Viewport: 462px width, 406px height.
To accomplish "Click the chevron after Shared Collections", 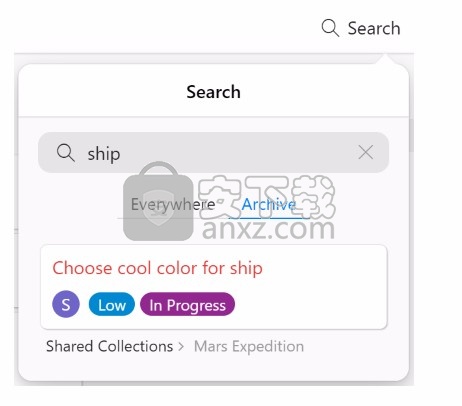I will point(181,347).
